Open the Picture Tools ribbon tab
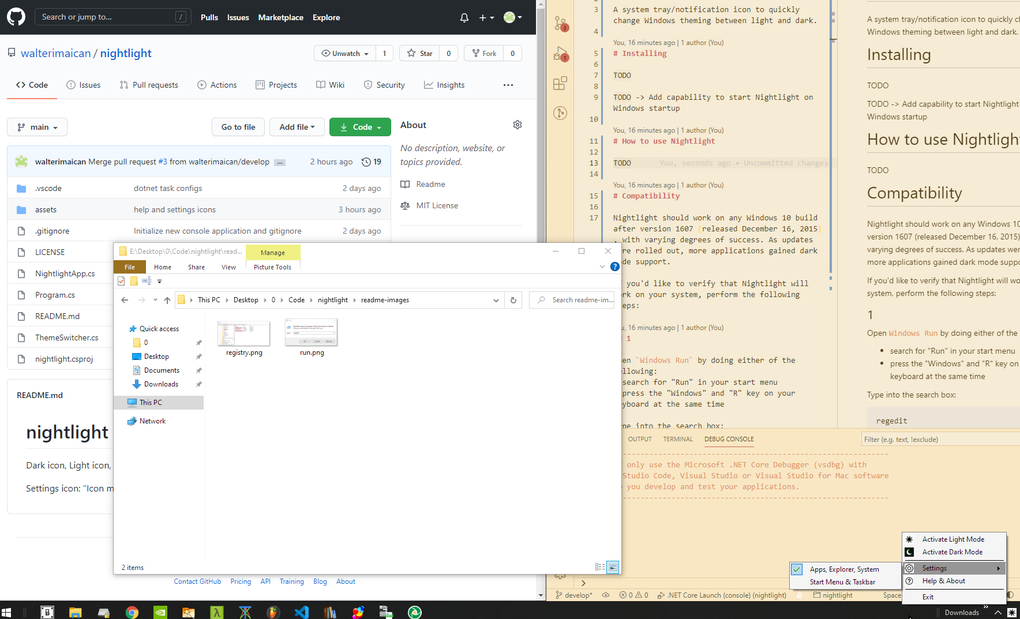The image size is (1020, 619). [x=273, y=267]
